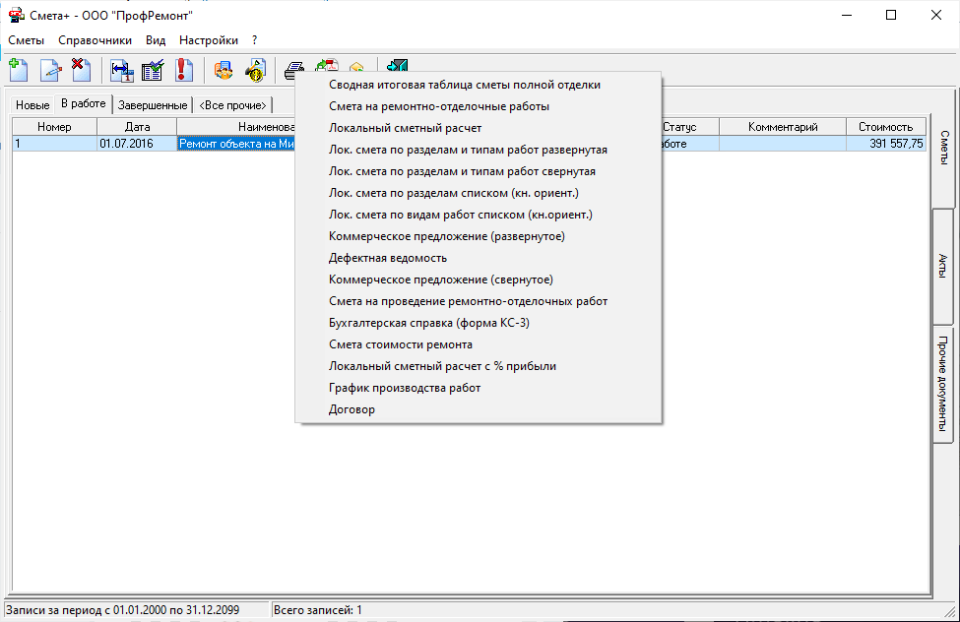960x622 pixels.
Task: Click the red exclamation mark document icon
Action: pyautogui.click(x=183, y=70)
